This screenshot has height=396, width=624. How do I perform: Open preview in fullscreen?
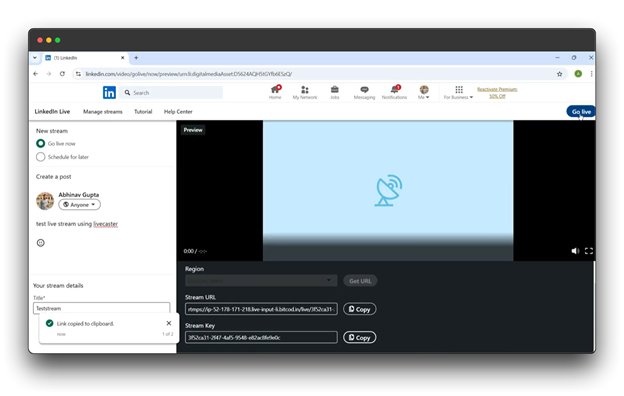589,251
